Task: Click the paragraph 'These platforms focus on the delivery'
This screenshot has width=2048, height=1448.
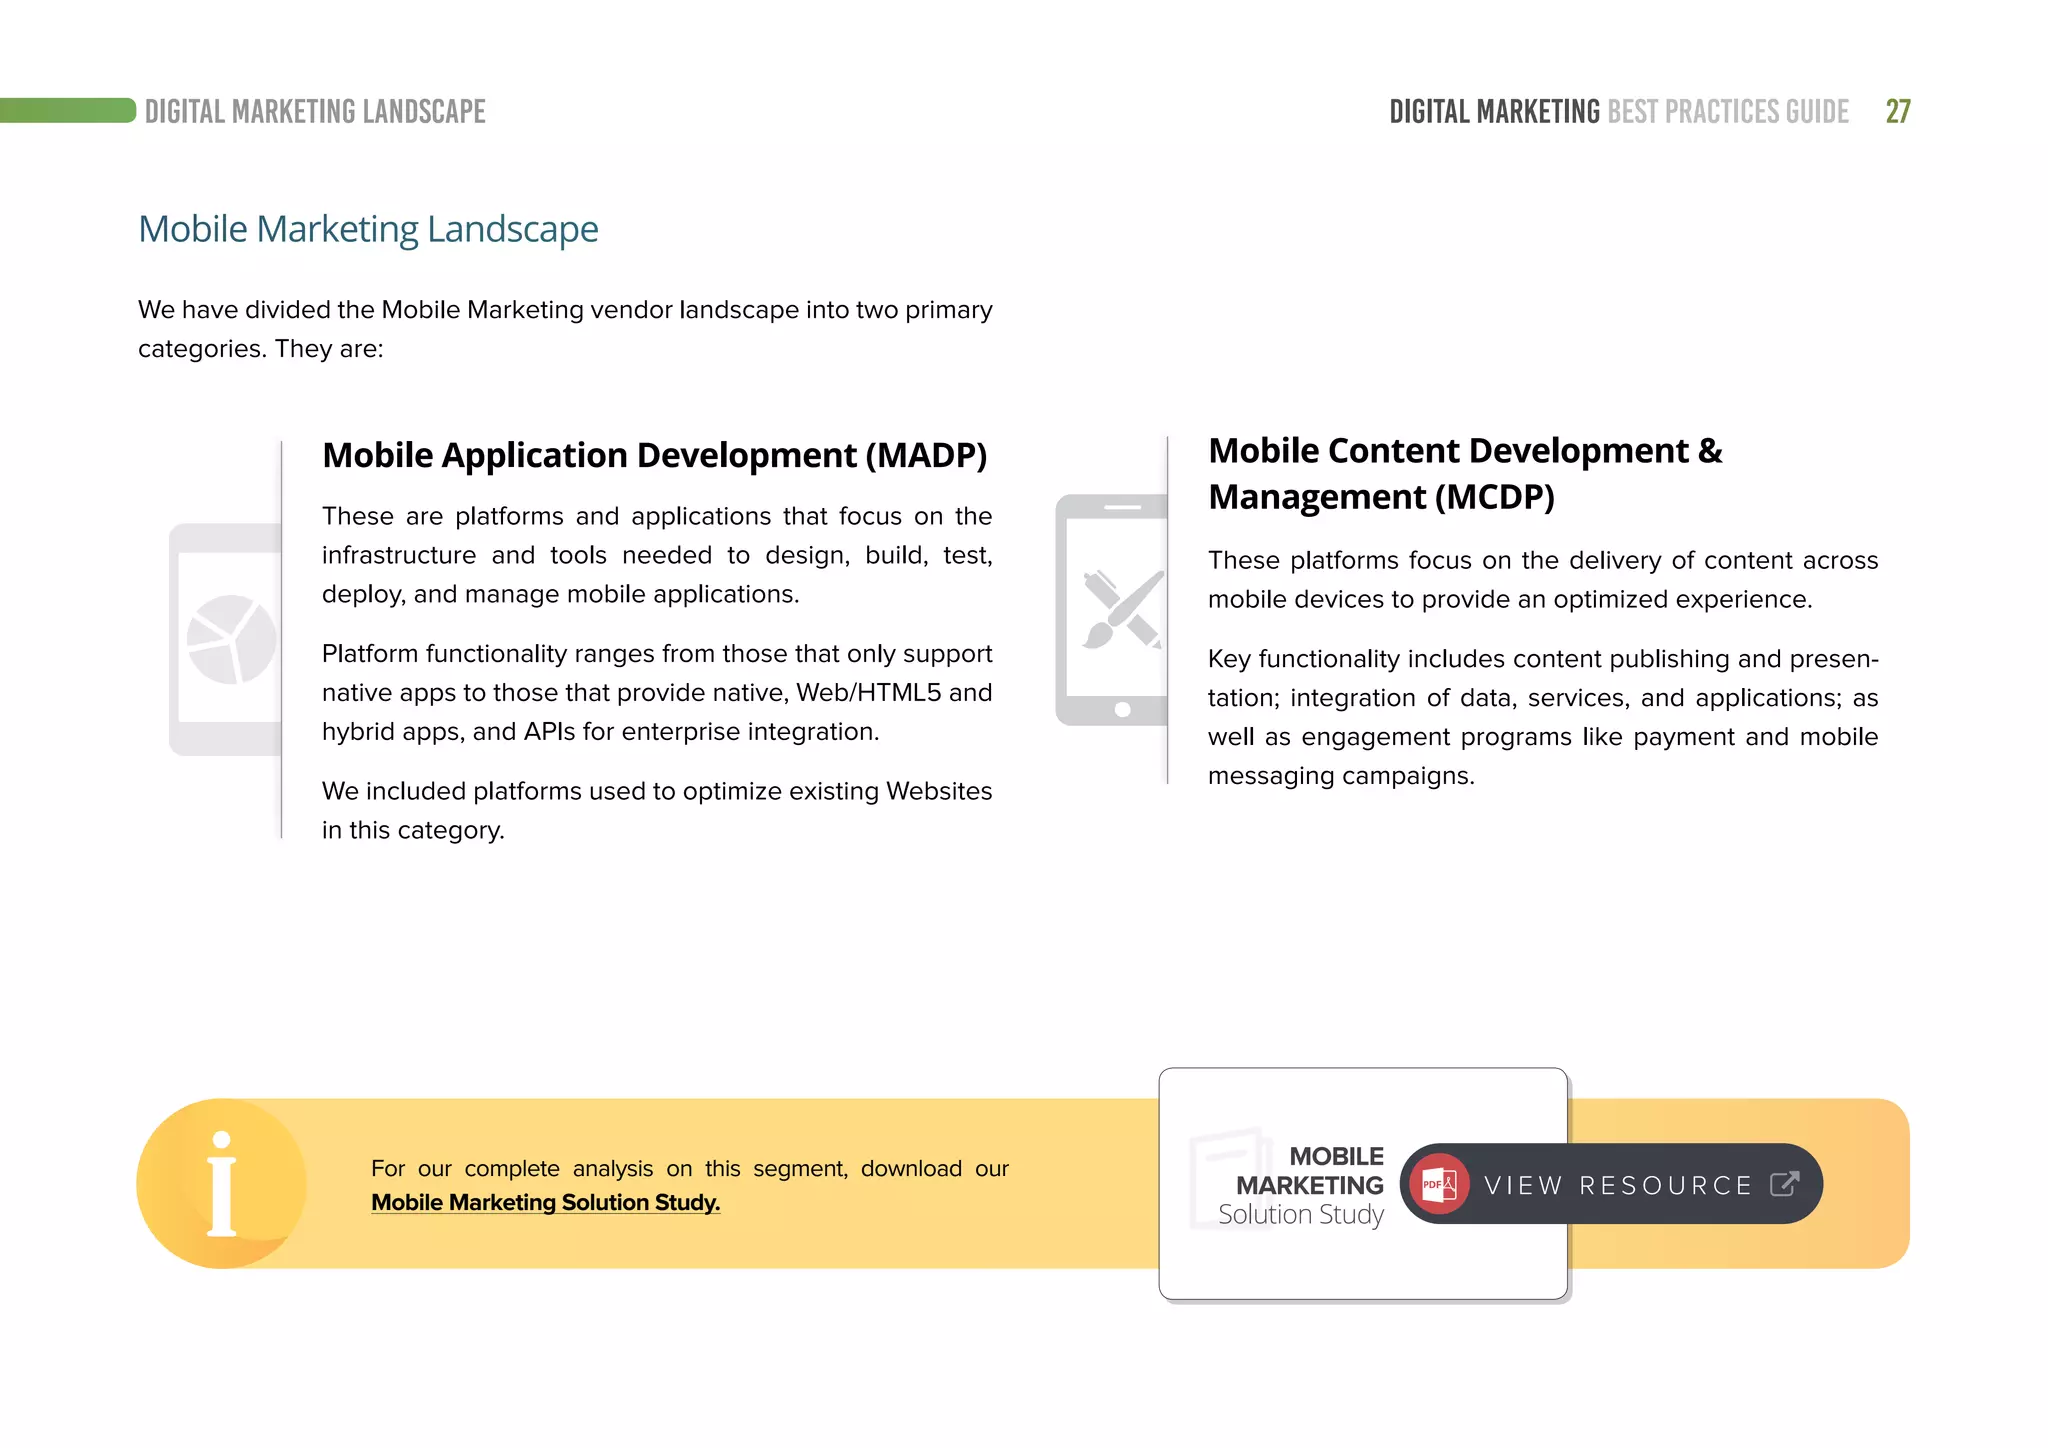Action: click(x=1543, y=579)
